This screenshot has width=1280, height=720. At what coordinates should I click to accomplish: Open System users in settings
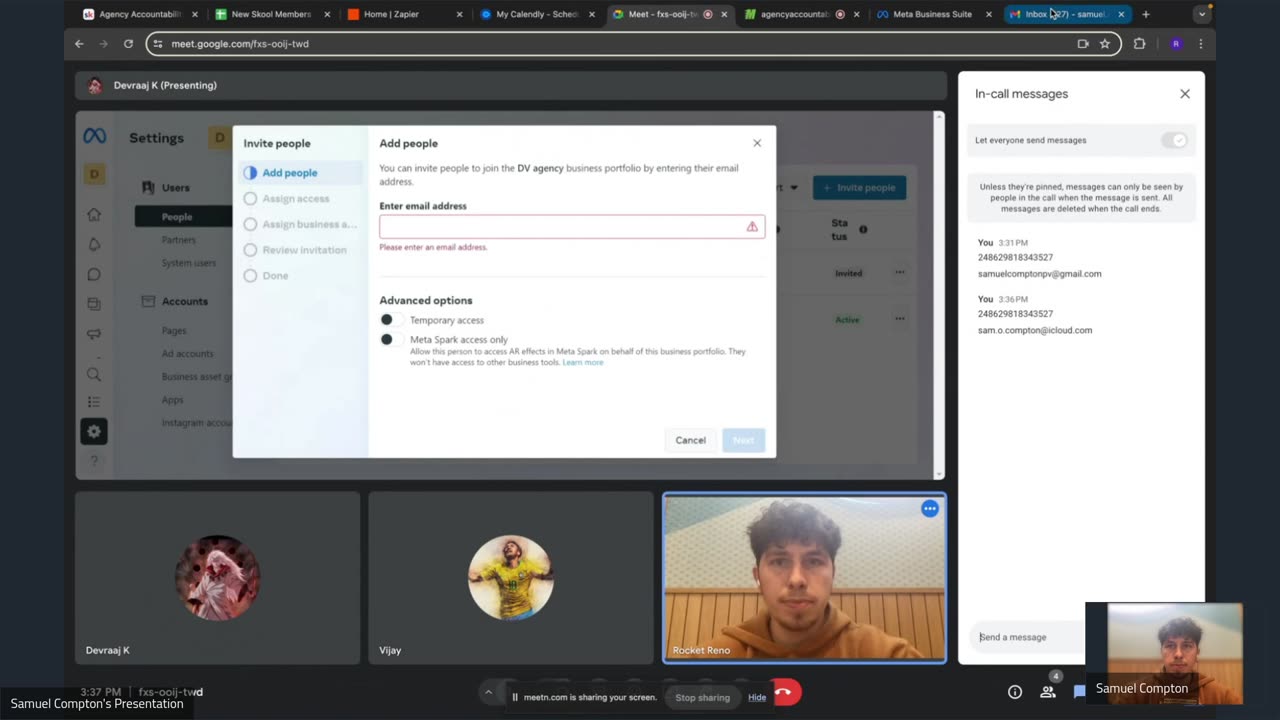pyautogui.click(x=189, y=263)
